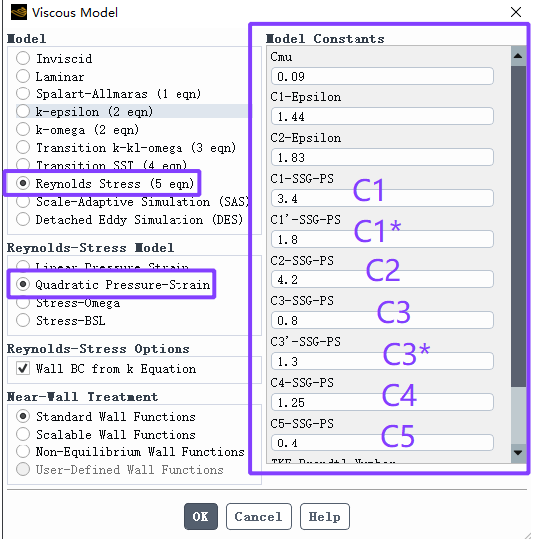Screen dimensions: 533x540
Task: Click the scroll up arrow in Model Constants
Action: 518,56
